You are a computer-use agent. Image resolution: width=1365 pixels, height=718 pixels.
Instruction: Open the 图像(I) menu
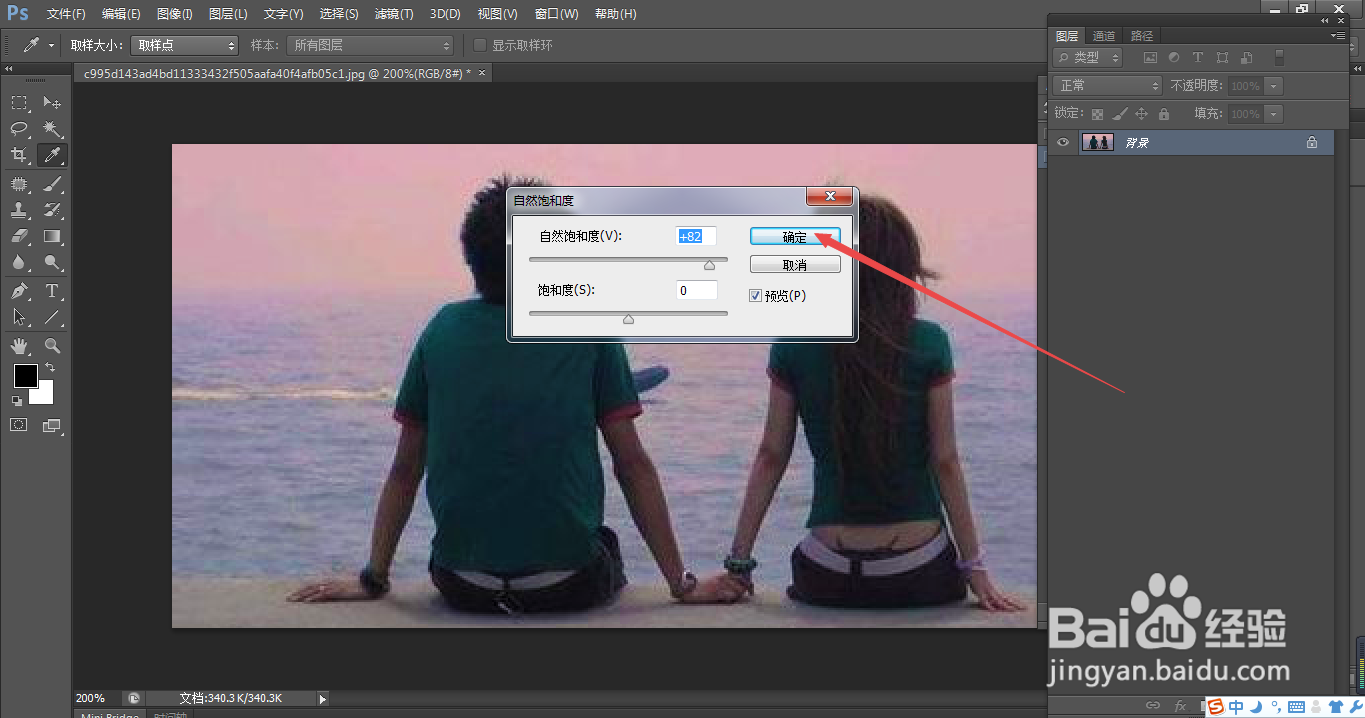coord(174,14)
